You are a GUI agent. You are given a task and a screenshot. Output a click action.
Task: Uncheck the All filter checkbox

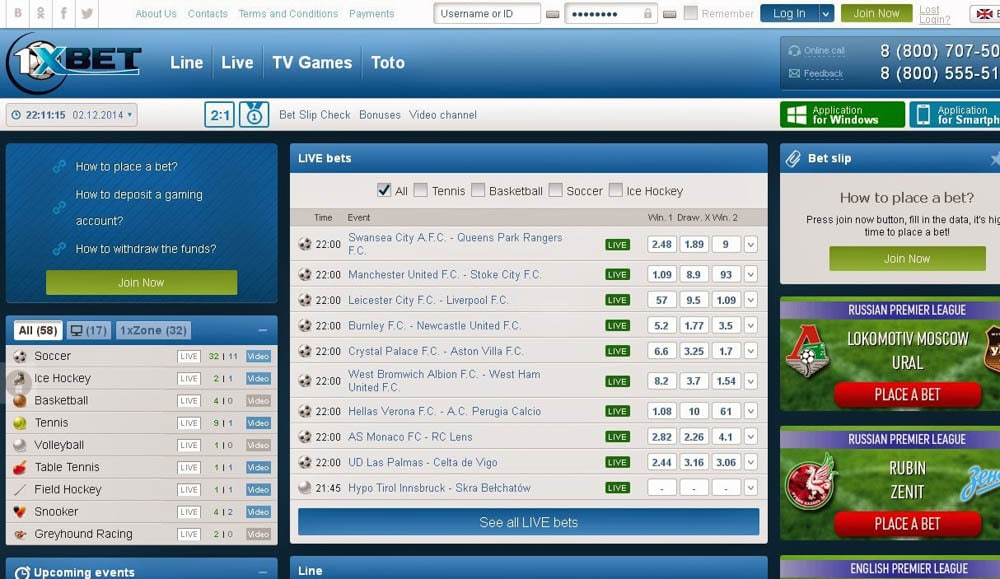pos(384,190)
